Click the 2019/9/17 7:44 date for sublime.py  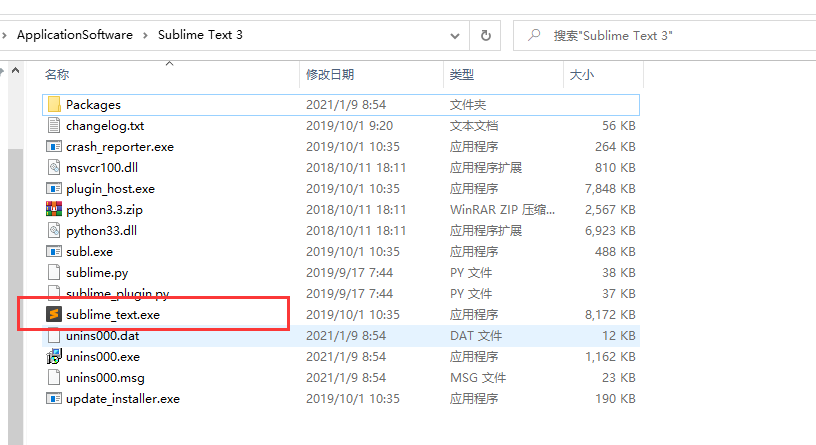pyautogui.click(x=349, y=273)
